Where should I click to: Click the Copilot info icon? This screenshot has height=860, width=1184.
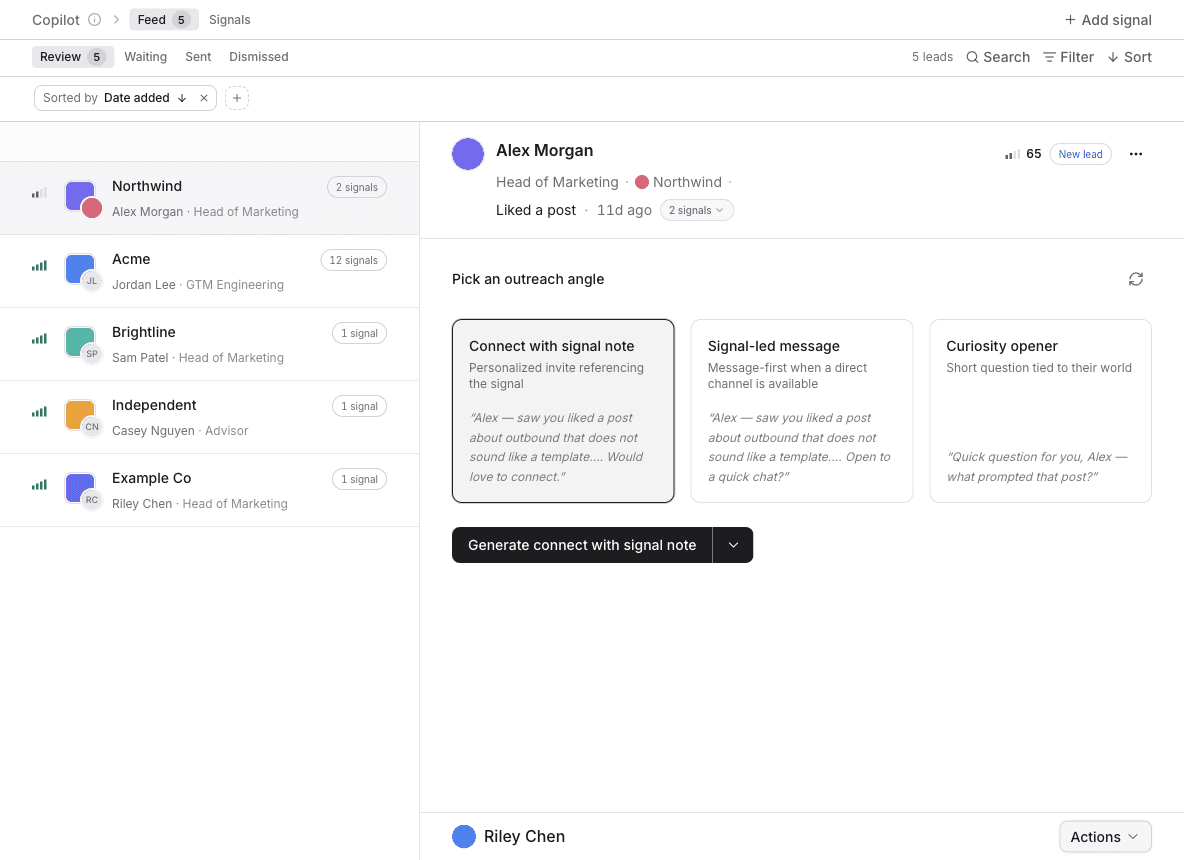[x=94, y=20]
